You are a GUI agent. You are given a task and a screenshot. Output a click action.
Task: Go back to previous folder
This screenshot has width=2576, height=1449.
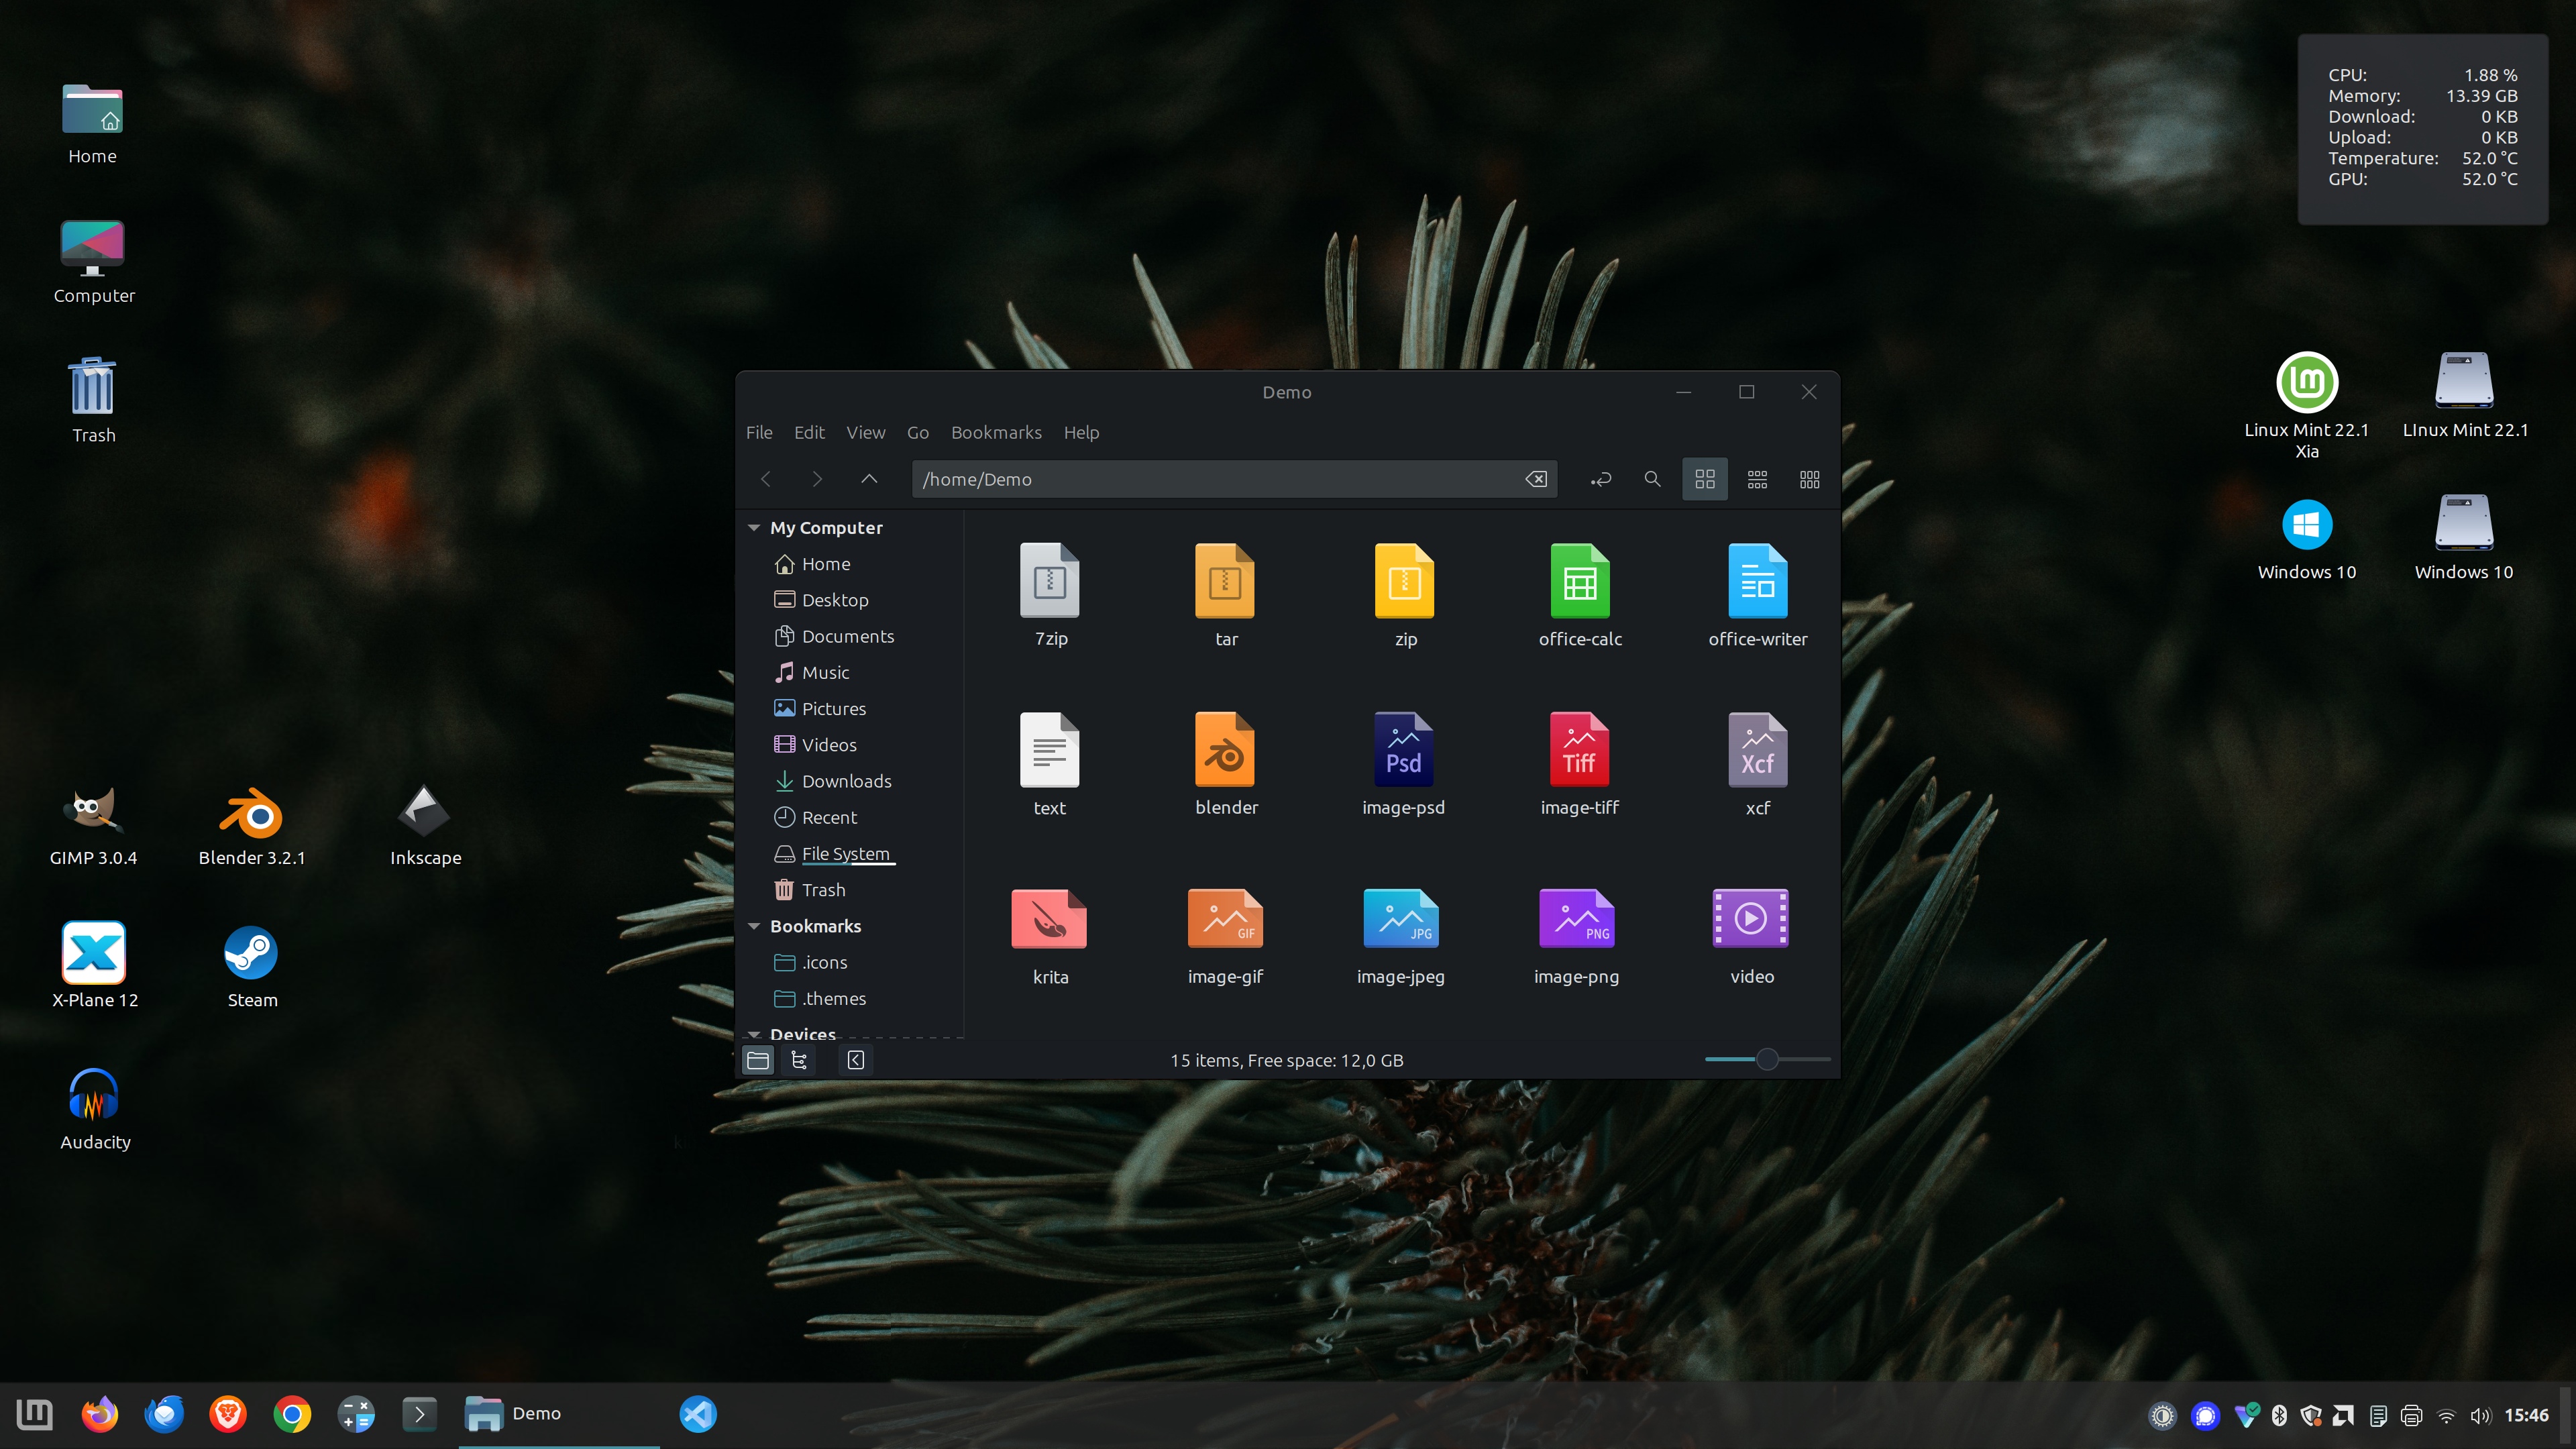[766, 479]
